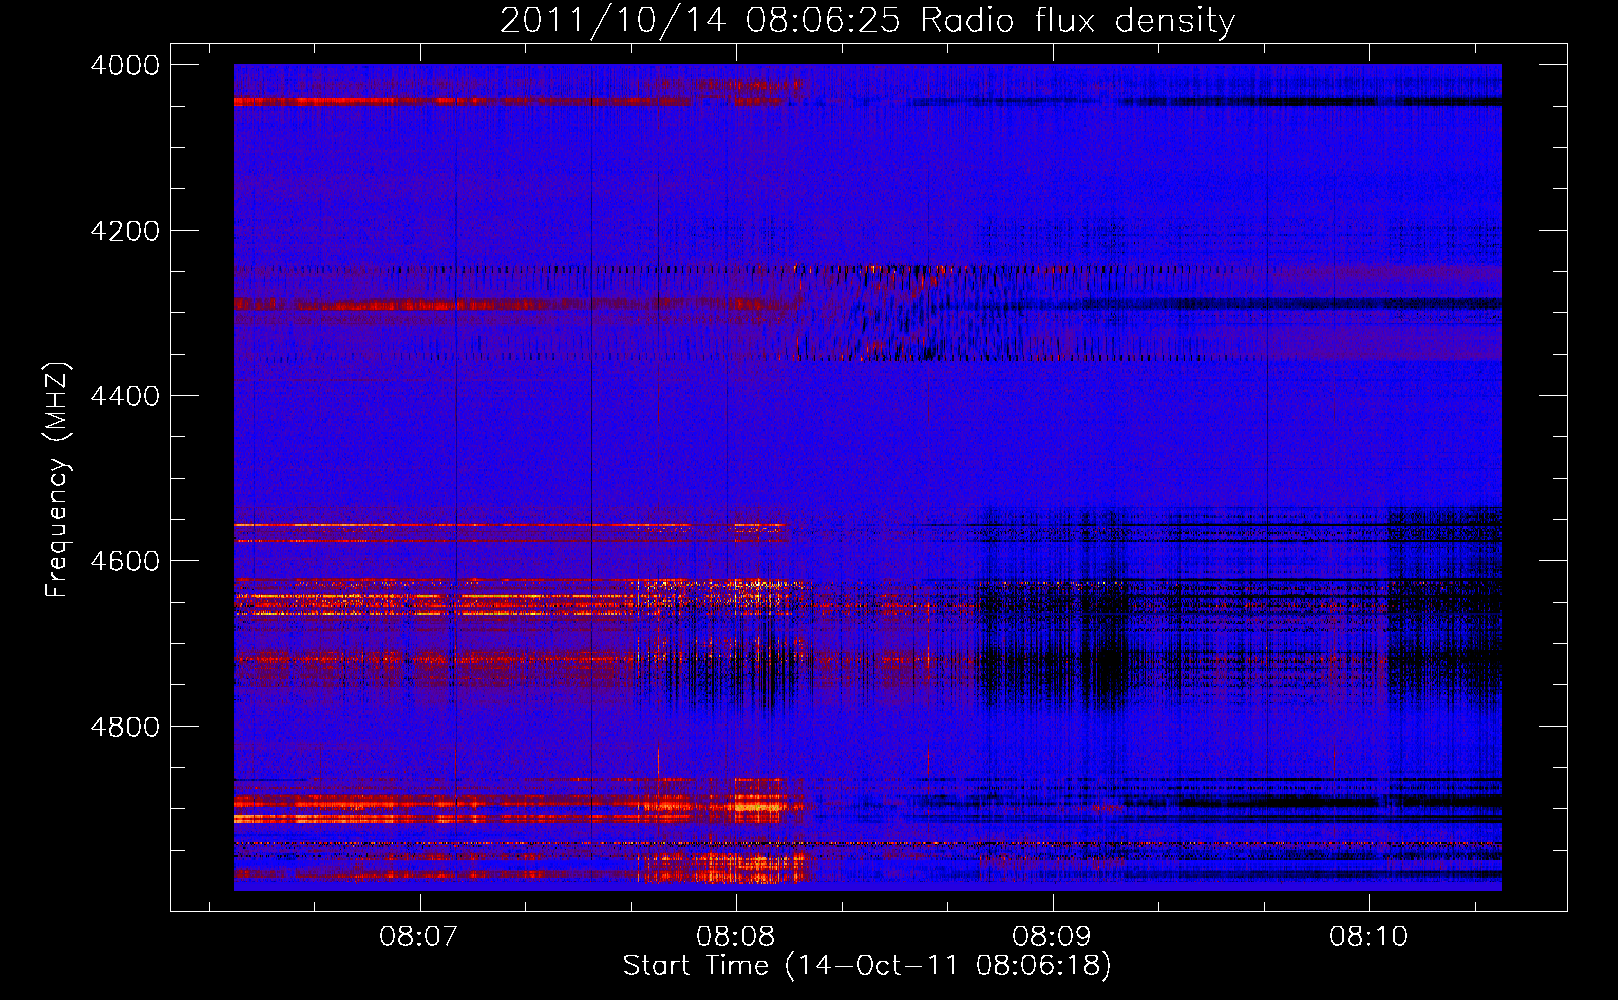
Task: Click the 4200 frequency axis label
Action: point(124,231)
